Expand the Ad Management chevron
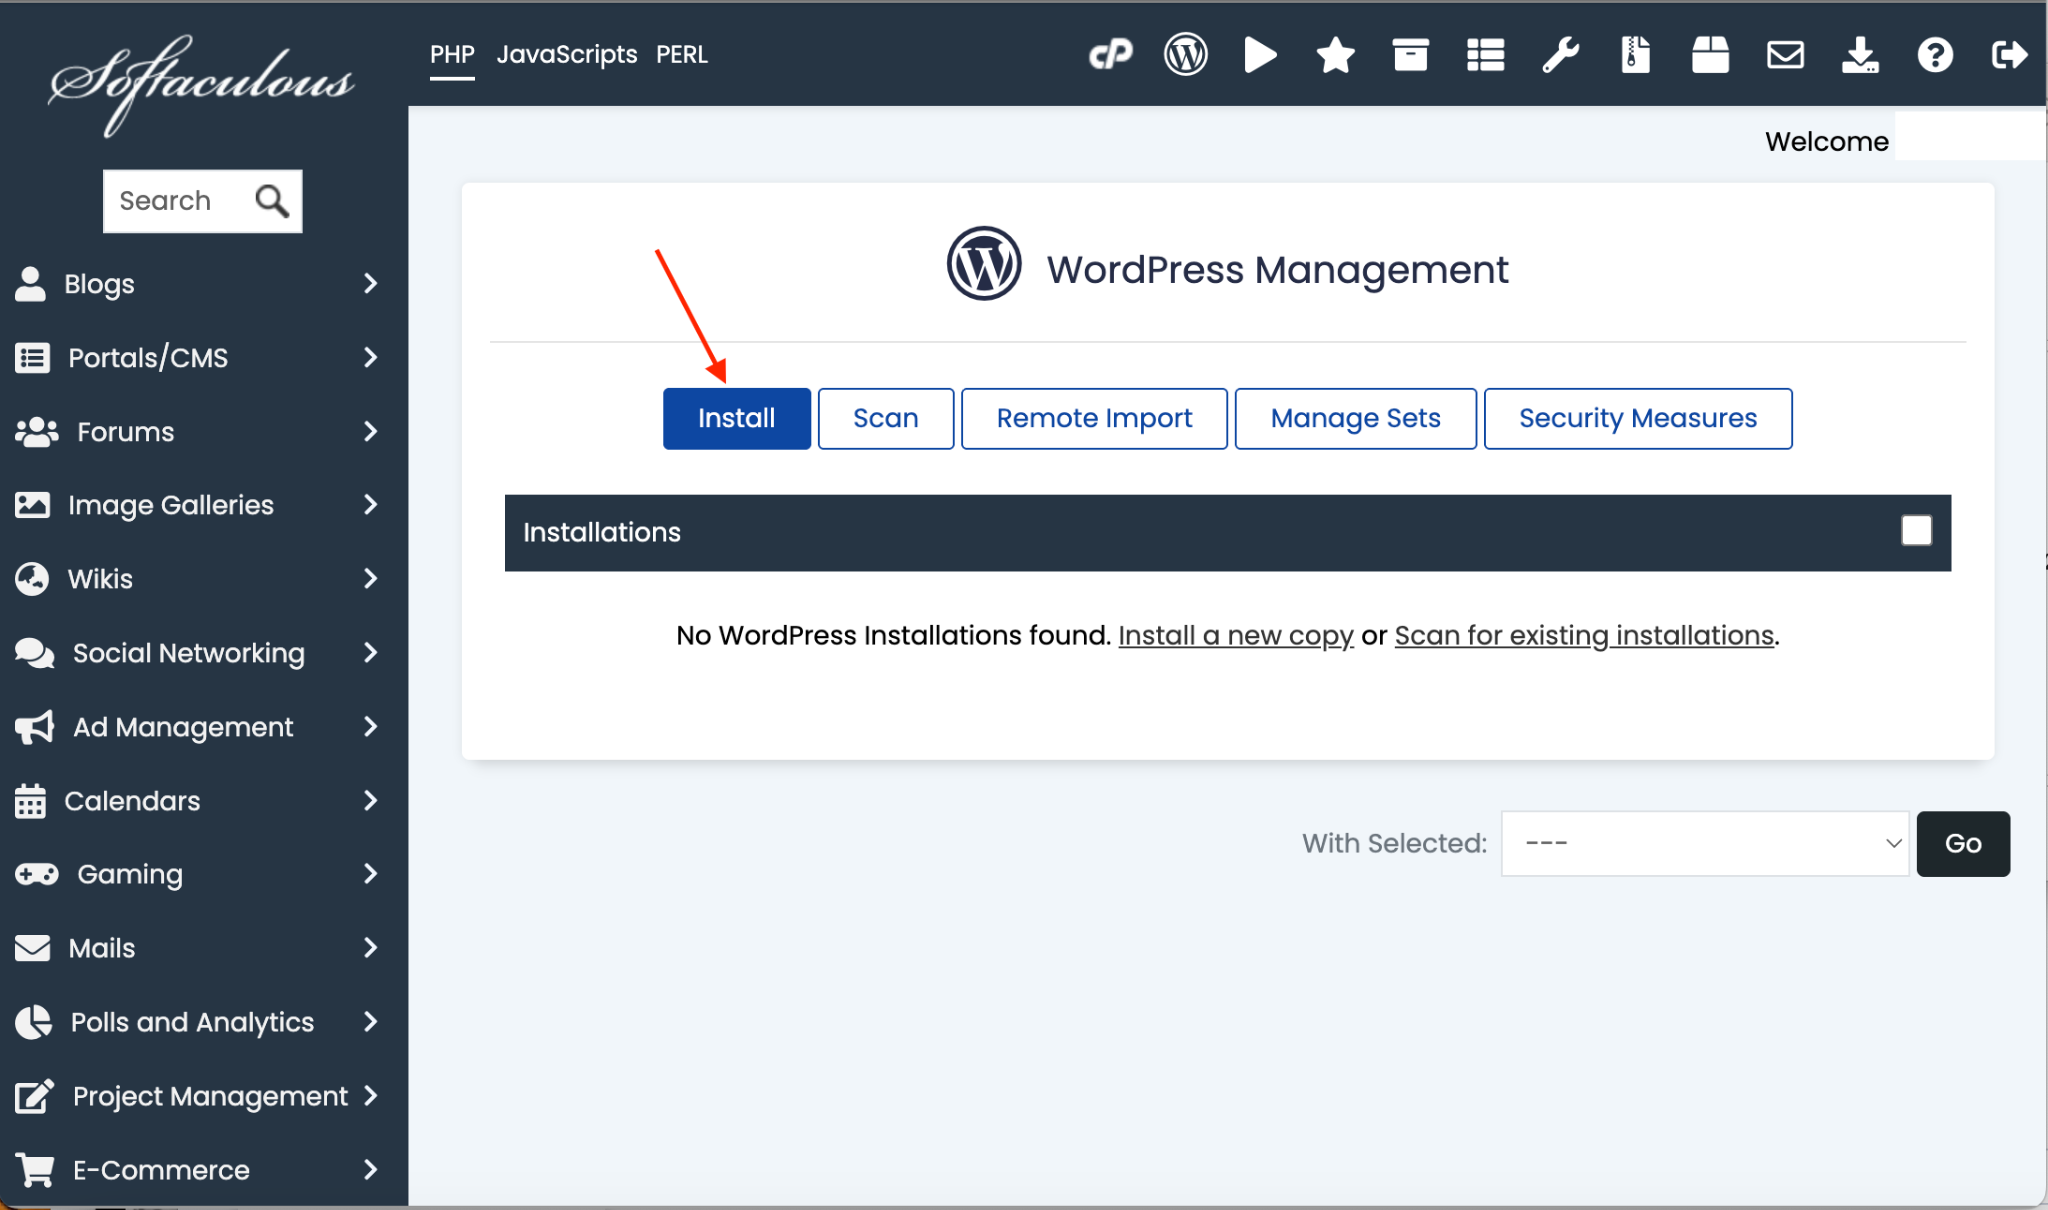Image resolution: width=2048 pixels, height=1210 pixels. 371,726
